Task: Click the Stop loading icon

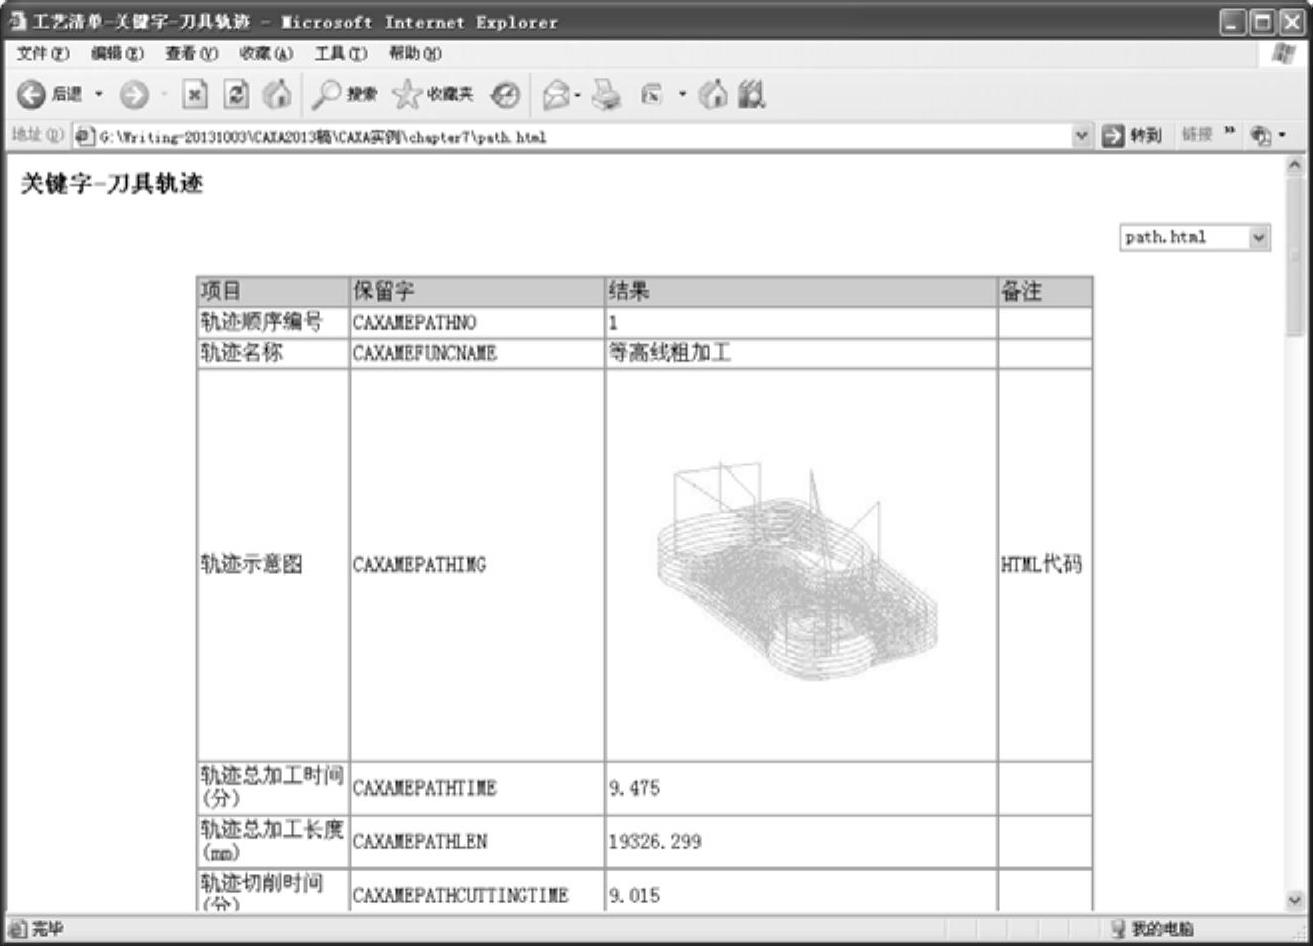Action: pyautogui.click(x=195, y=94)
